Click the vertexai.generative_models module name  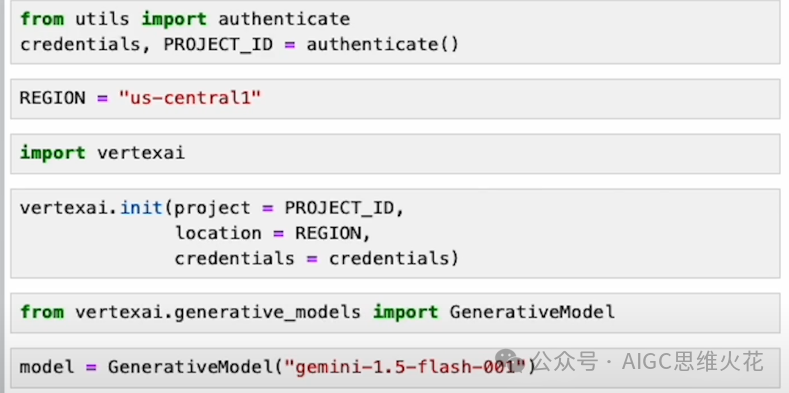[218, 313]
